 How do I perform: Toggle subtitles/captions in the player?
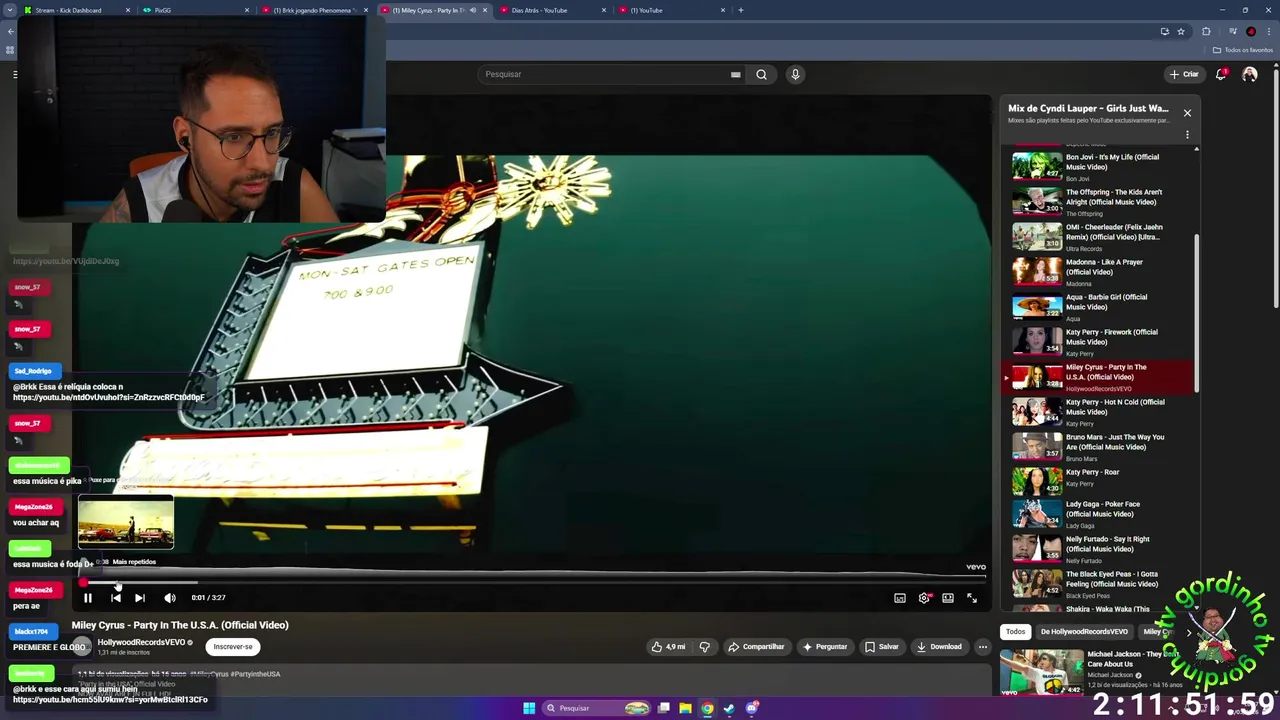(900, 598)
